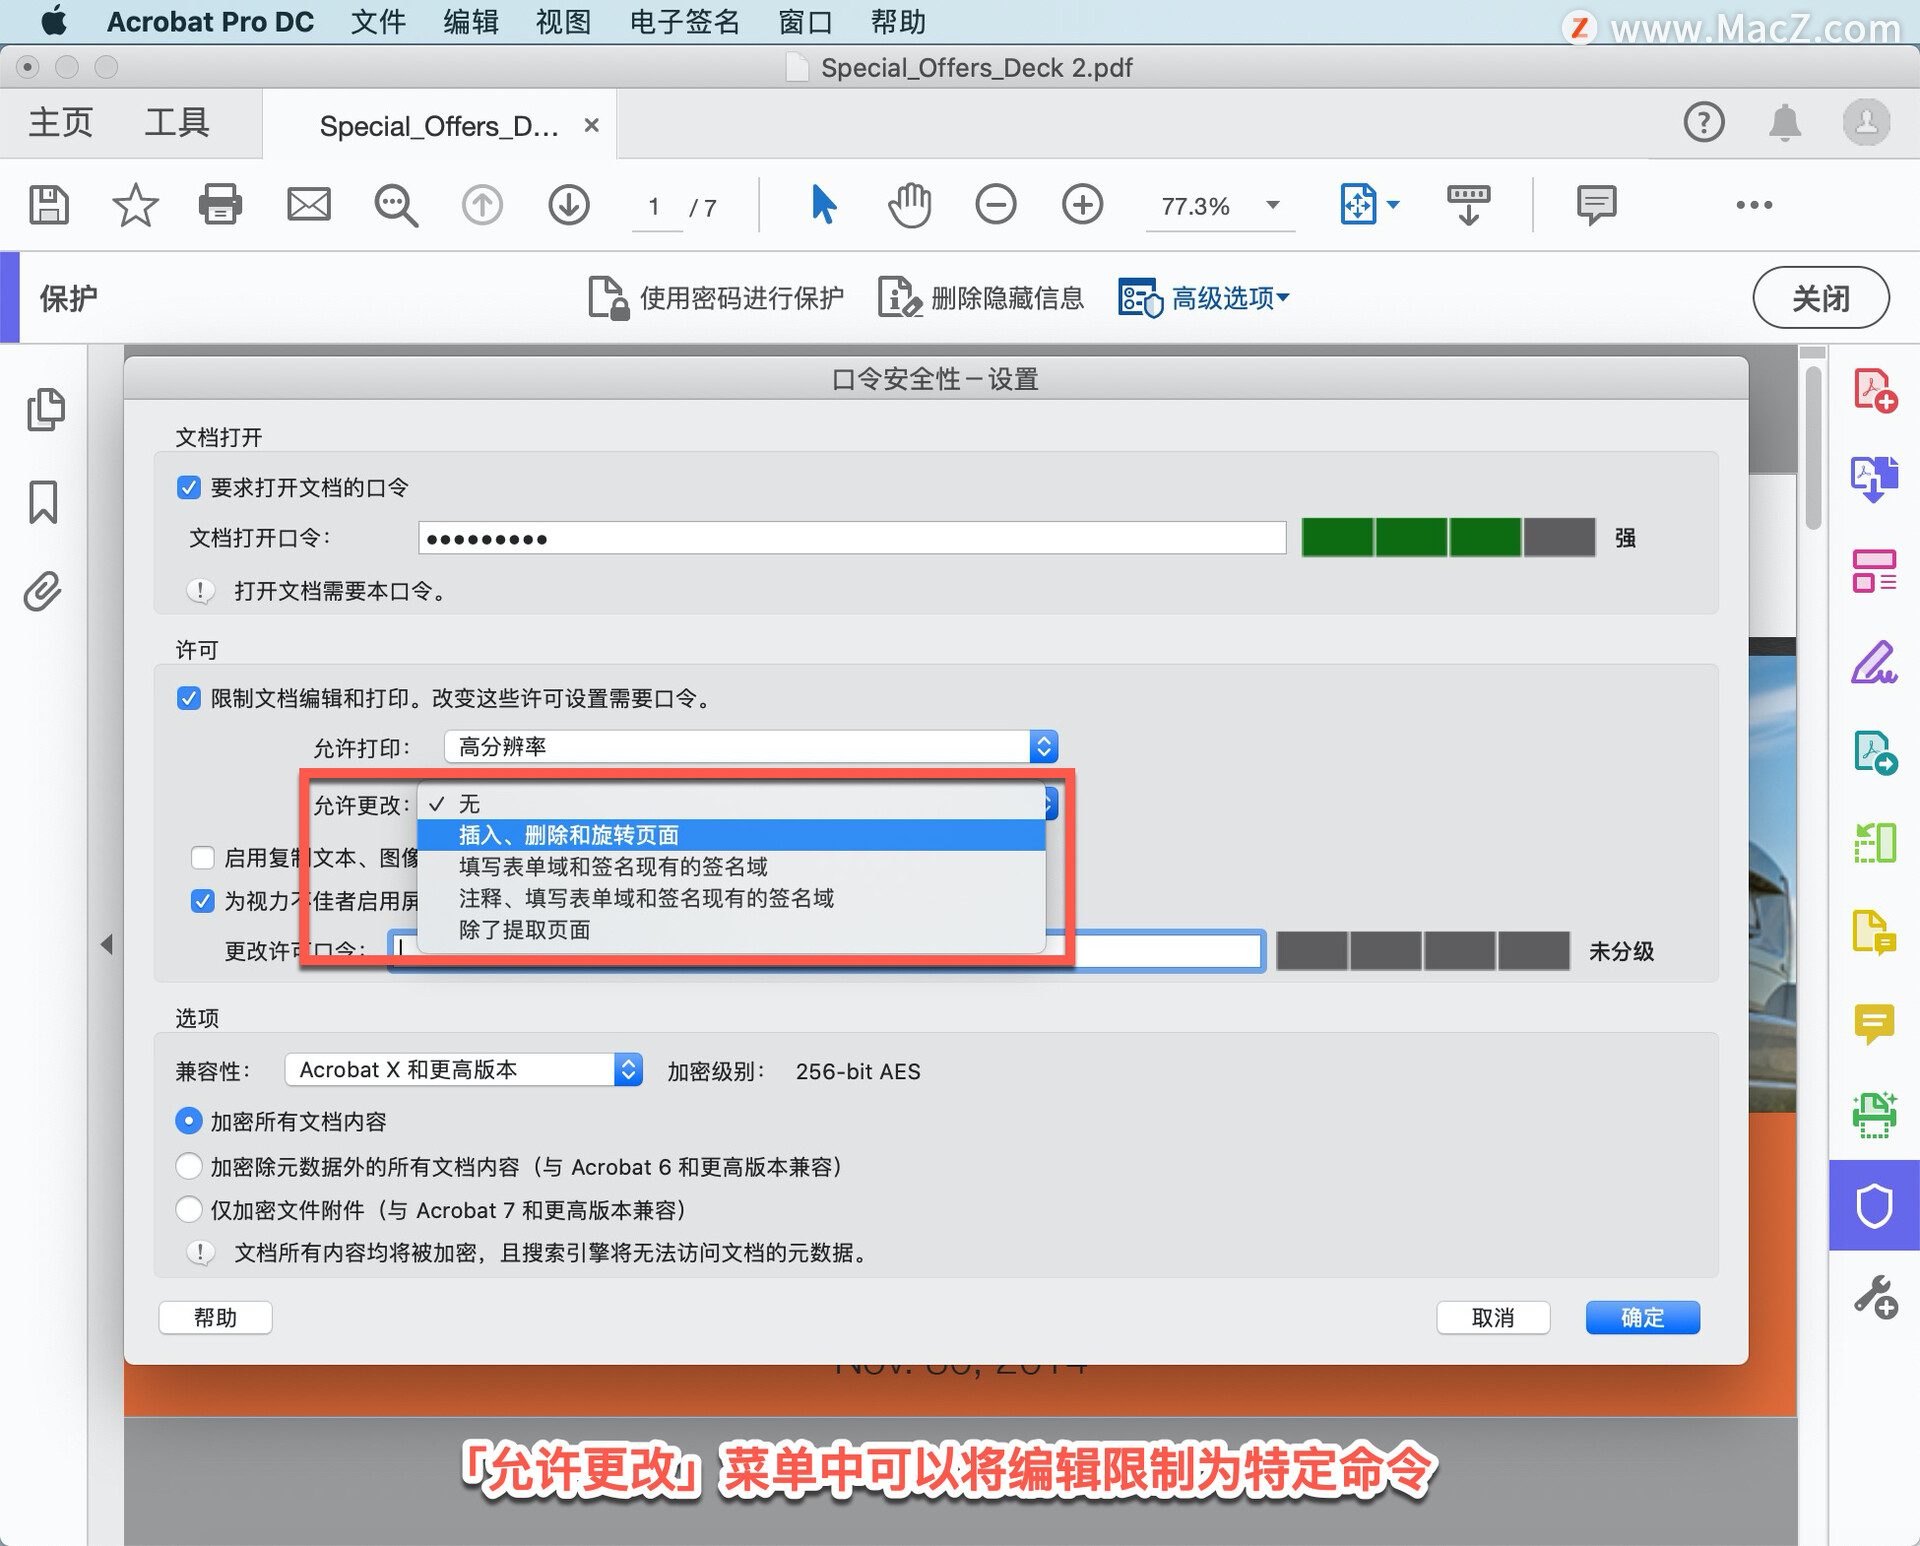Viewport: 1920px width, 1546px height.
Task: Click the 取消 cancel button
Action: click(x=1493, y=1317)
